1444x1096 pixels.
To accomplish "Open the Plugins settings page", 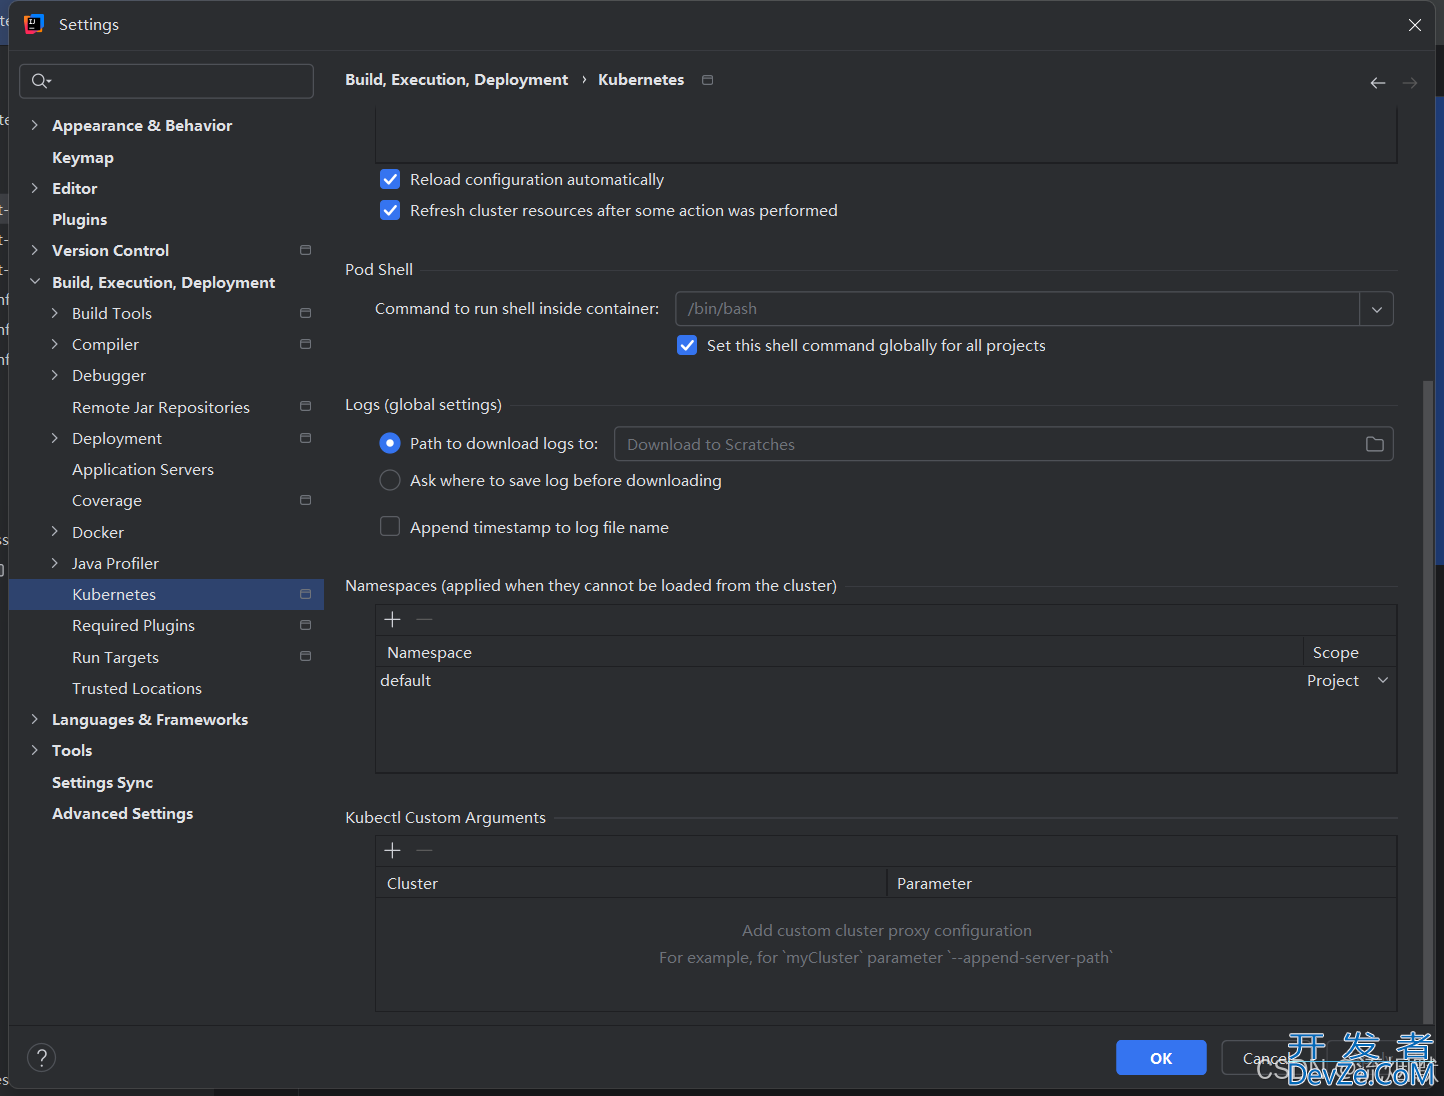I will pos(80,219).
